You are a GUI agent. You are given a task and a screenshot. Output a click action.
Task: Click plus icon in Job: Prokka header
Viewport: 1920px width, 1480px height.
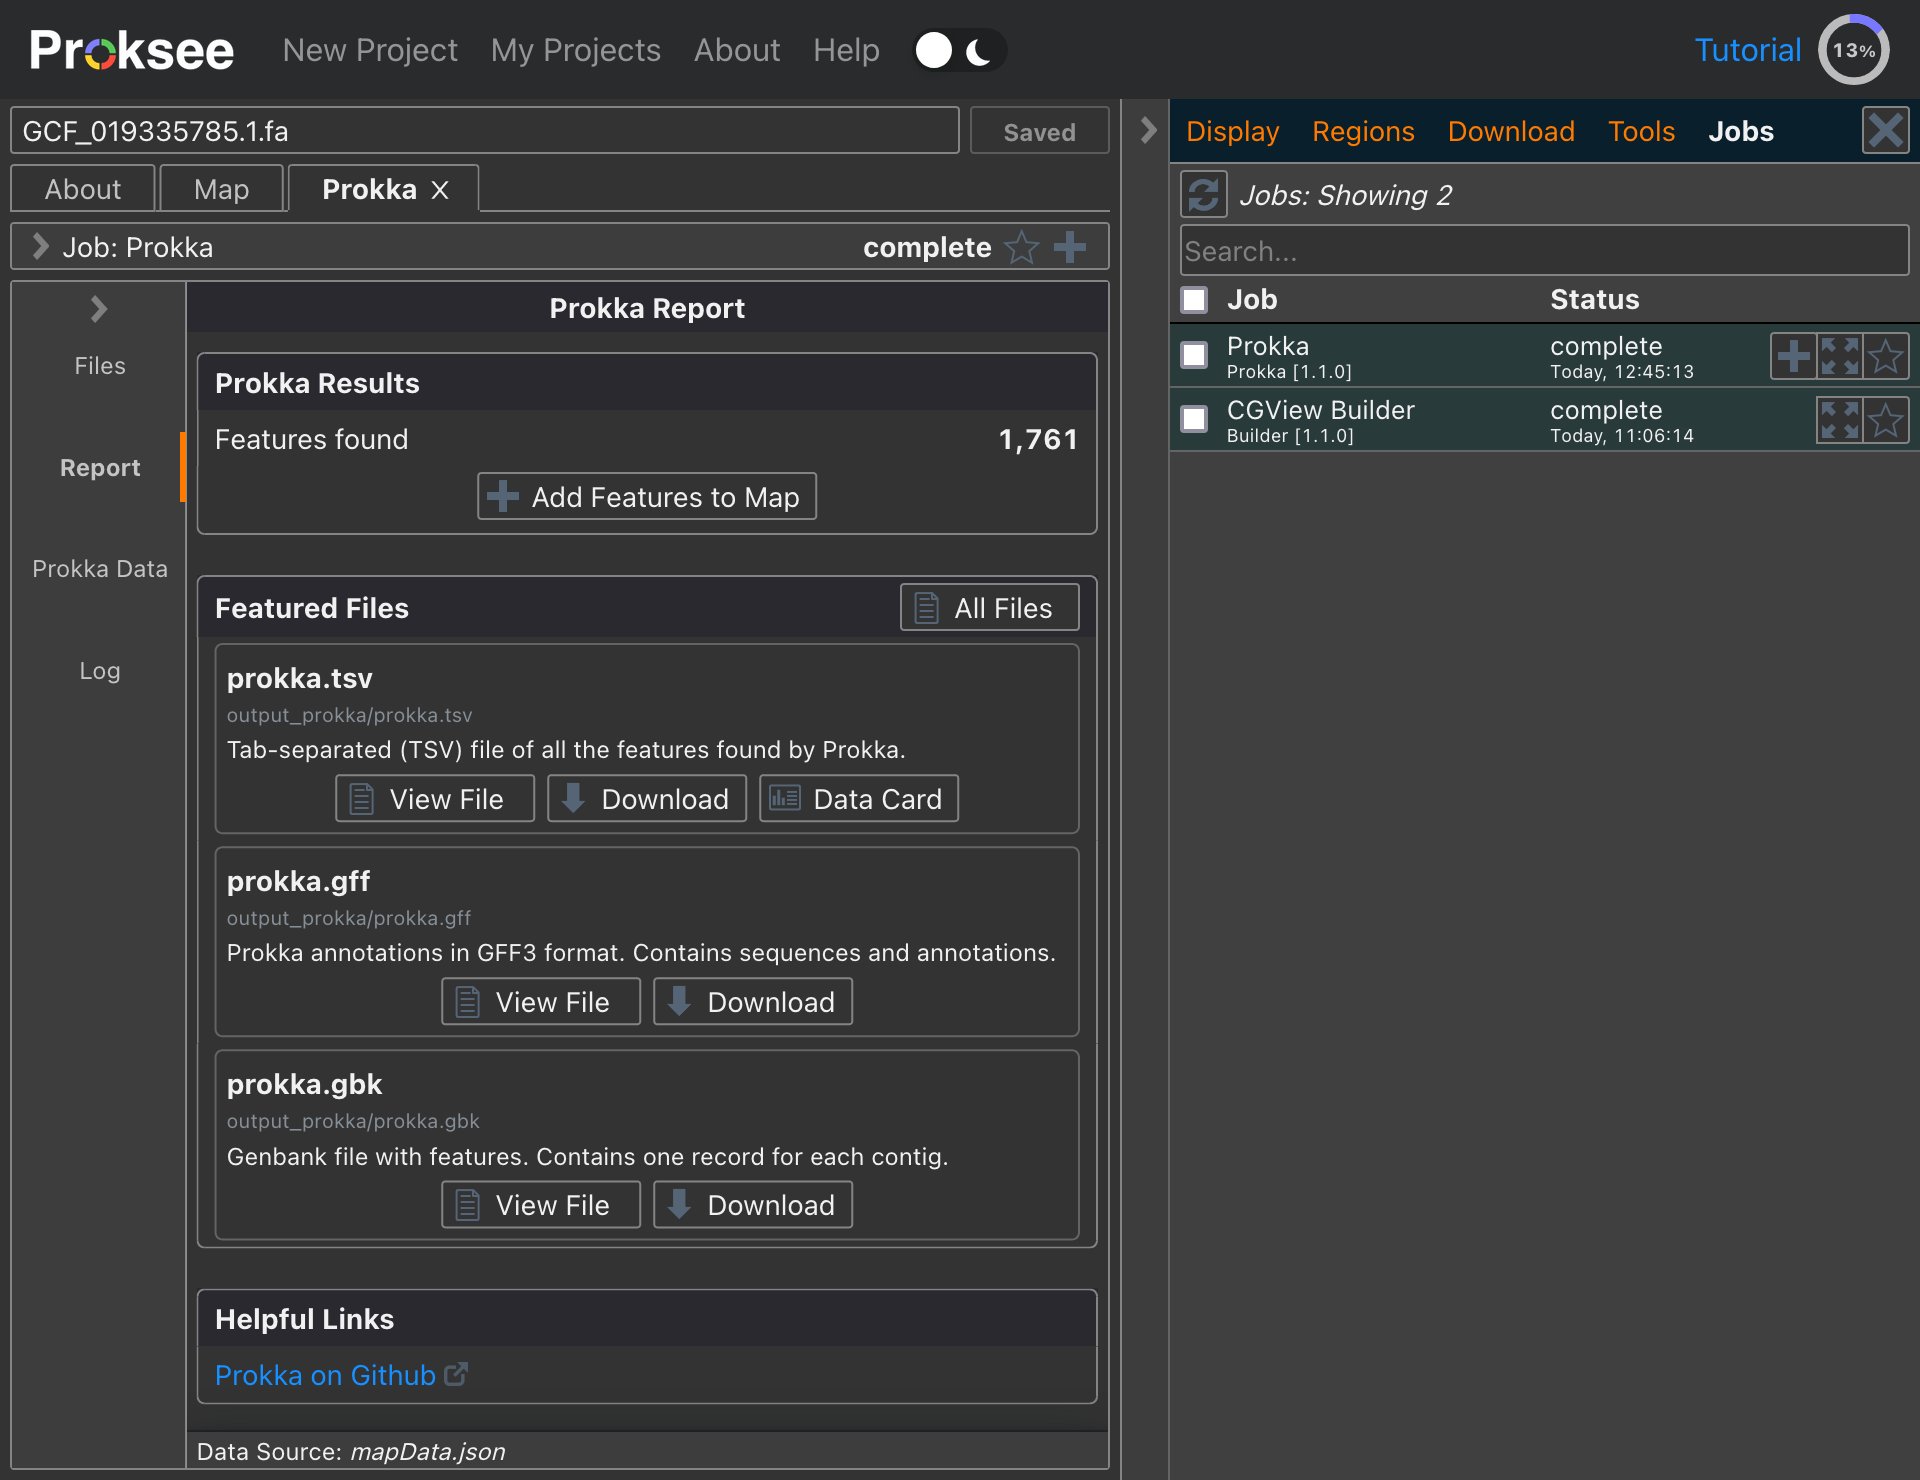1070,247
